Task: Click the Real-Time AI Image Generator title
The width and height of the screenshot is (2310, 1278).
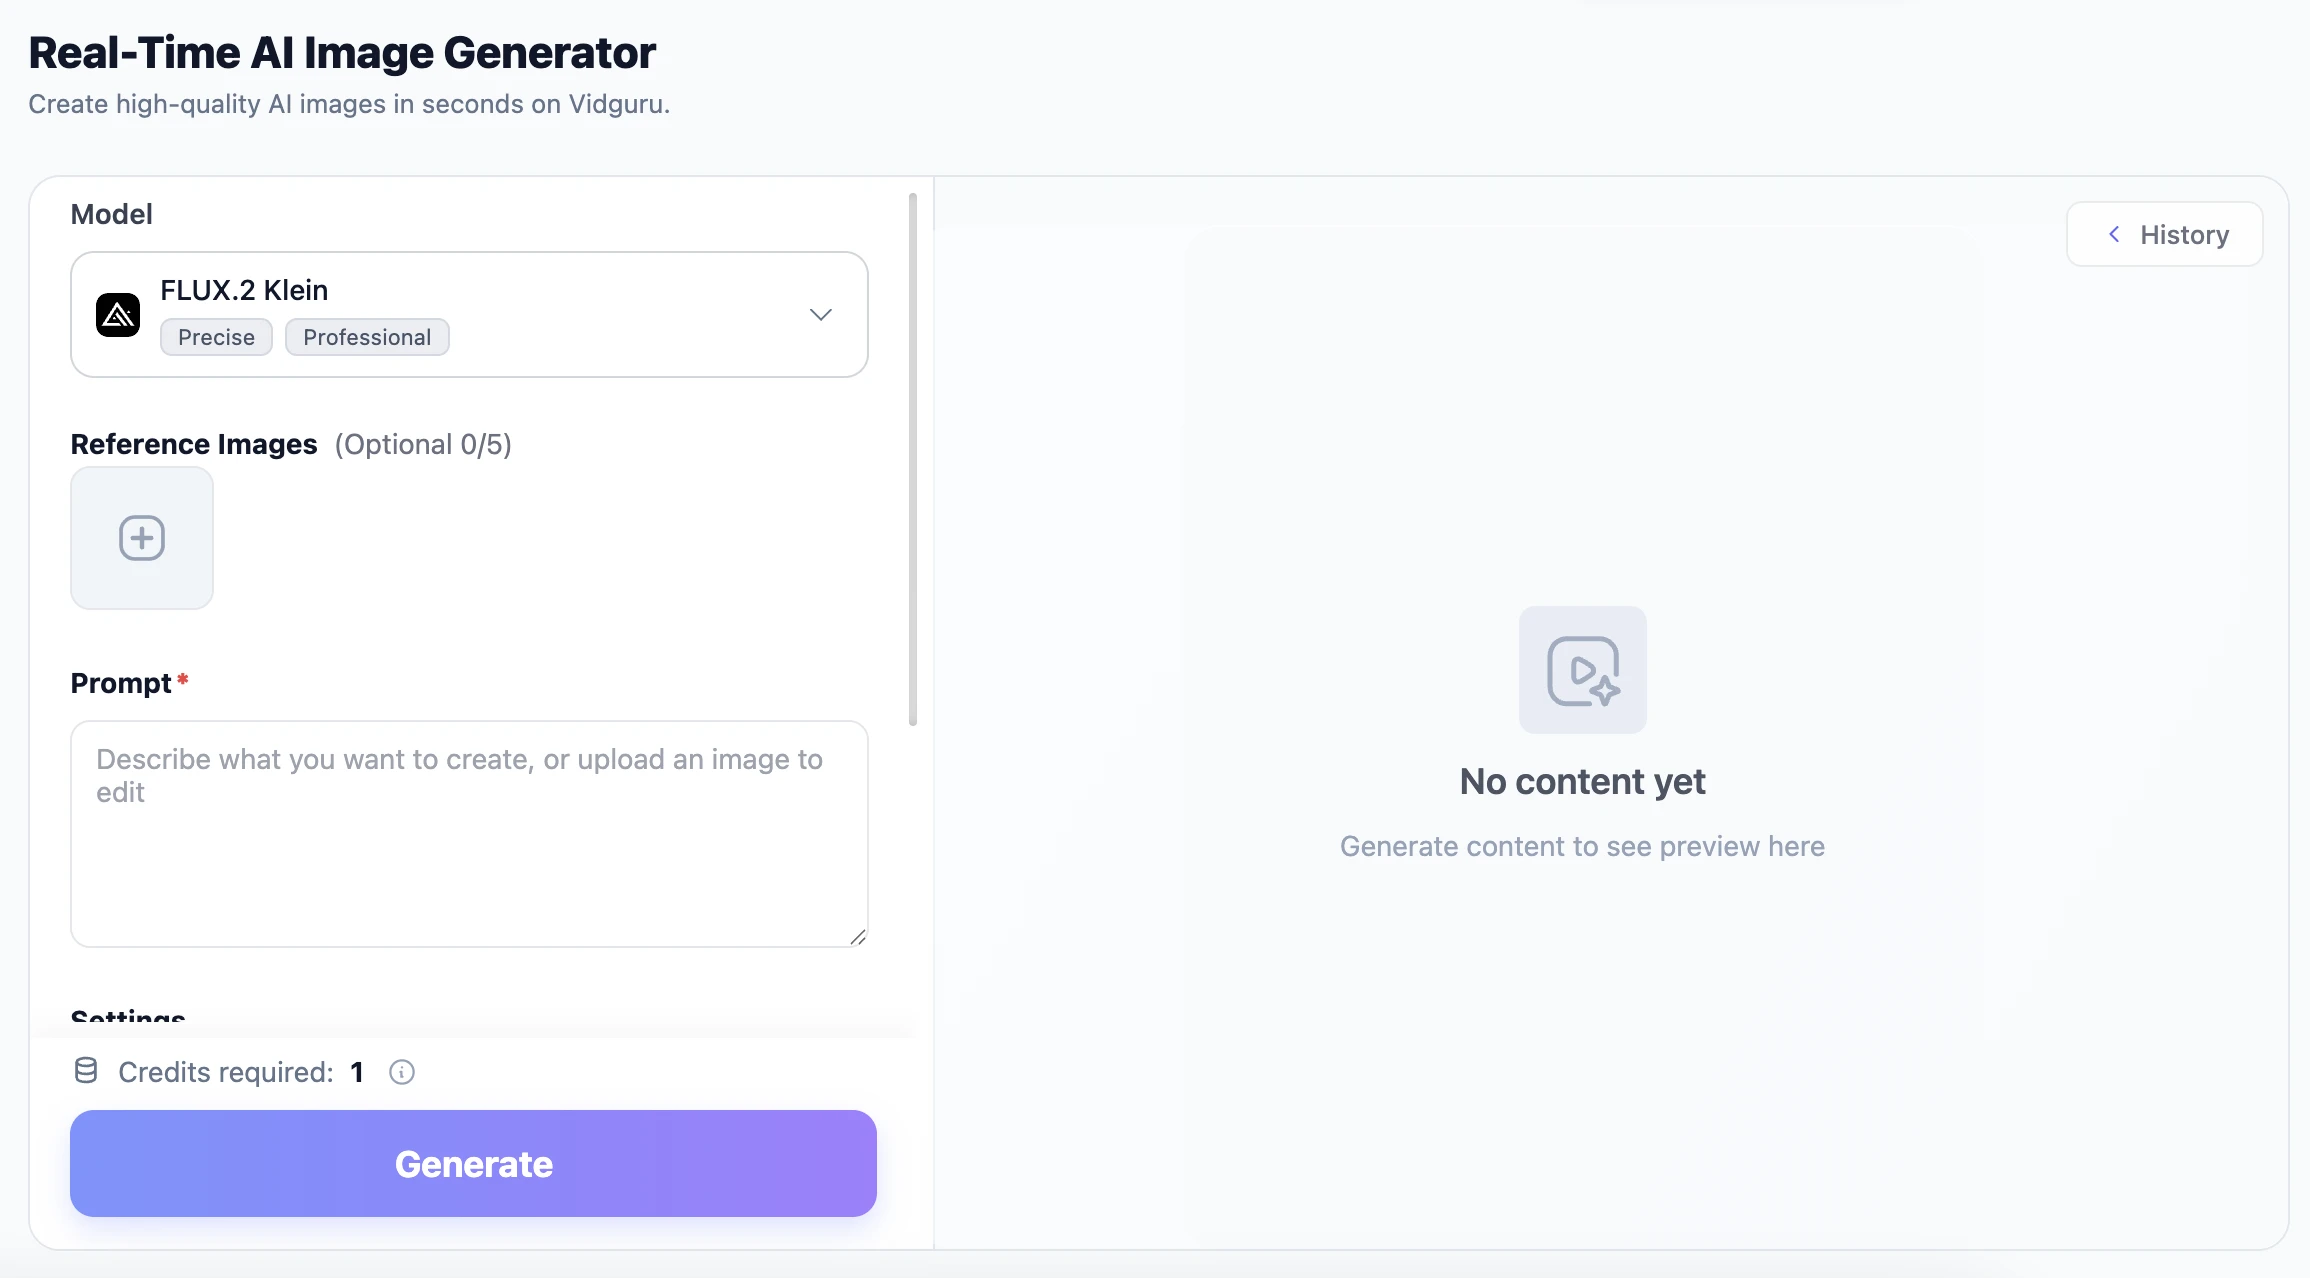Action: [342, 53]
